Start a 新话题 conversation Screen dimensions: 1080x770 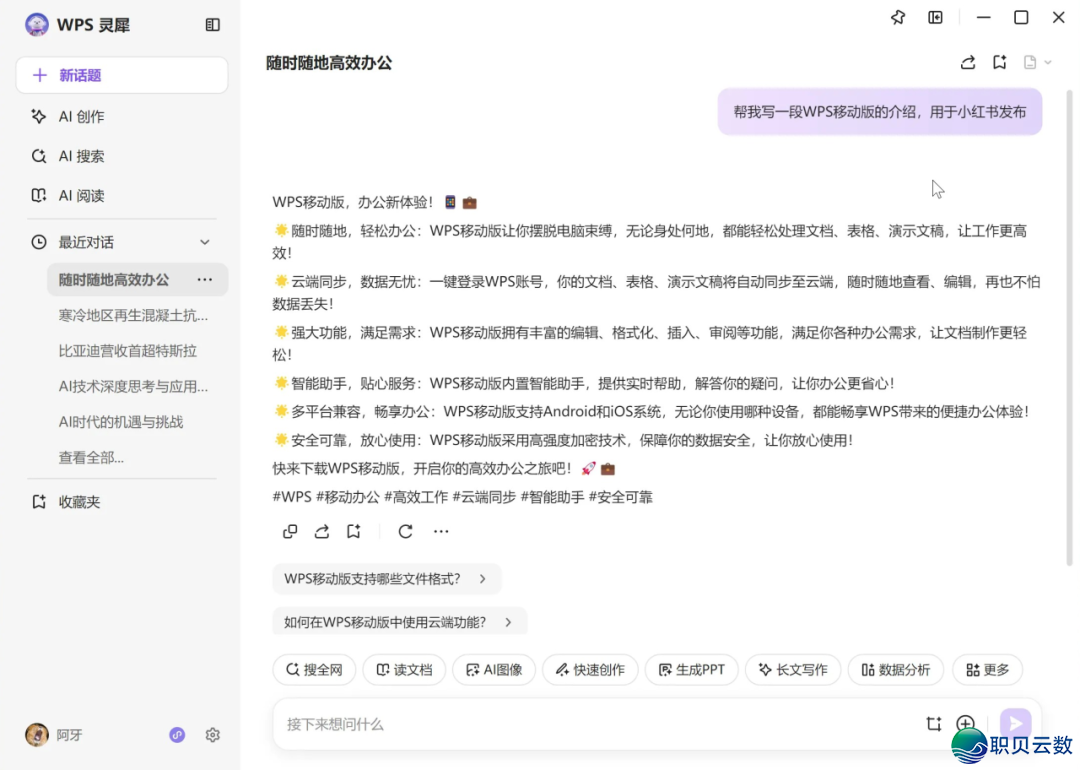pos(121,75)
